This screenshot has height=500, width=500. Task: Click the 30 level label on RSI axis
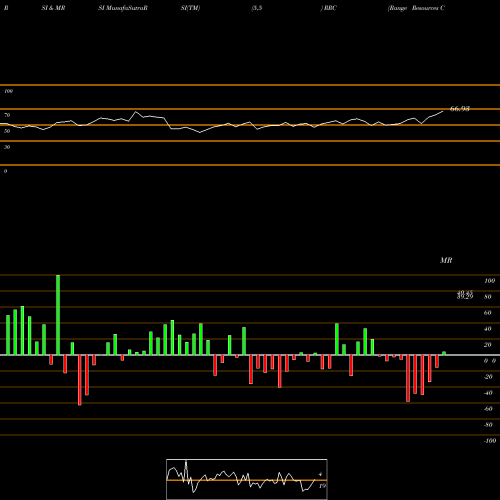click(x=7, y=147)
